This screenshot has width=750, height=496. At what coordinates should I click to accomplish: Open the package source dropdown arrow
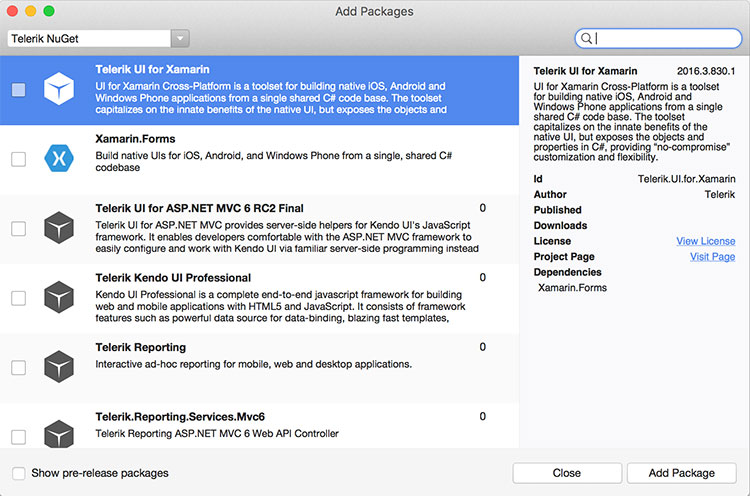(180, 38)
